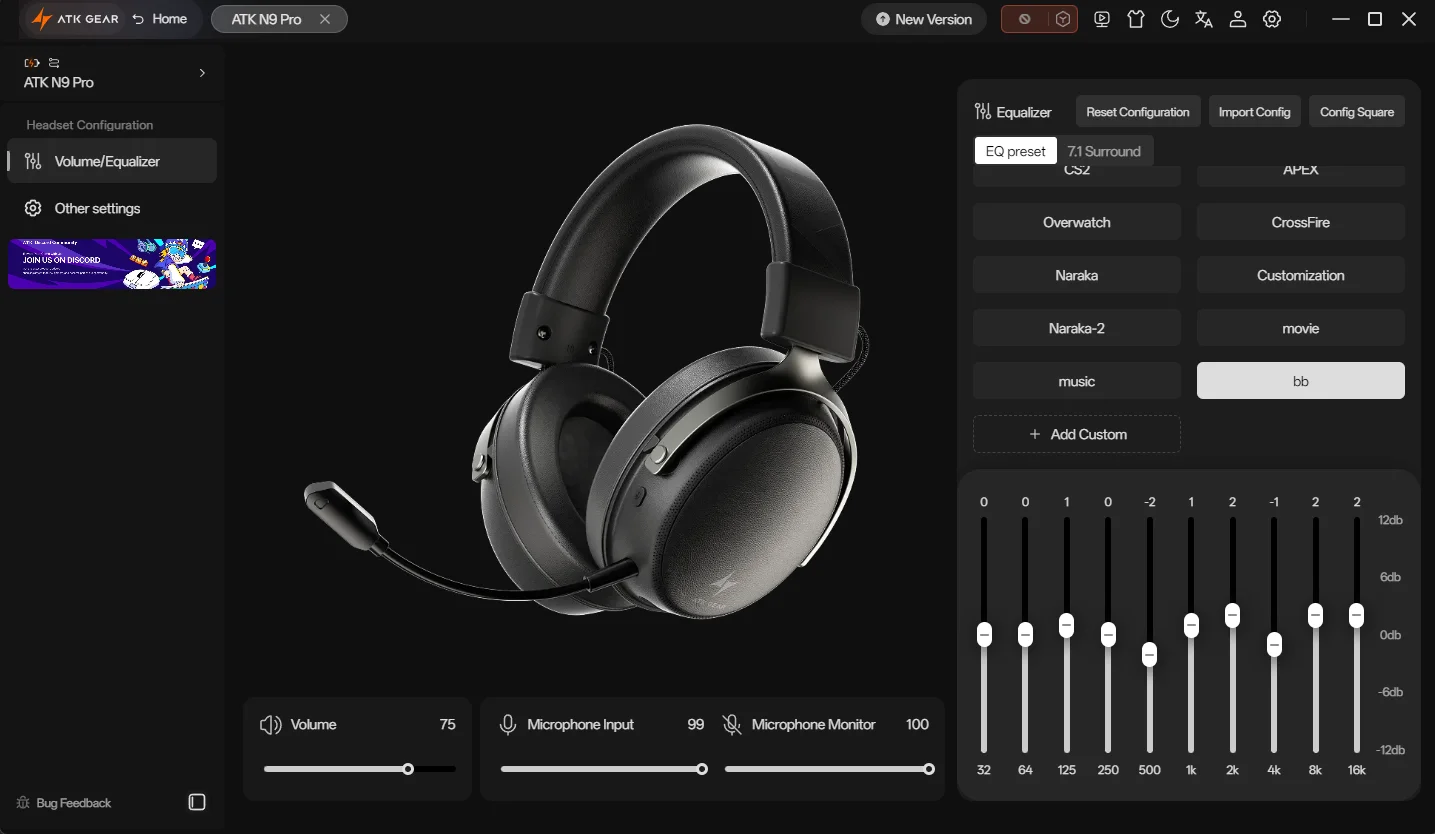The width and height of the screenshot is (1435, 834).
Task: Click the Join Us on Discord banner
Action: pyautogui.click(x=112, y=264)
